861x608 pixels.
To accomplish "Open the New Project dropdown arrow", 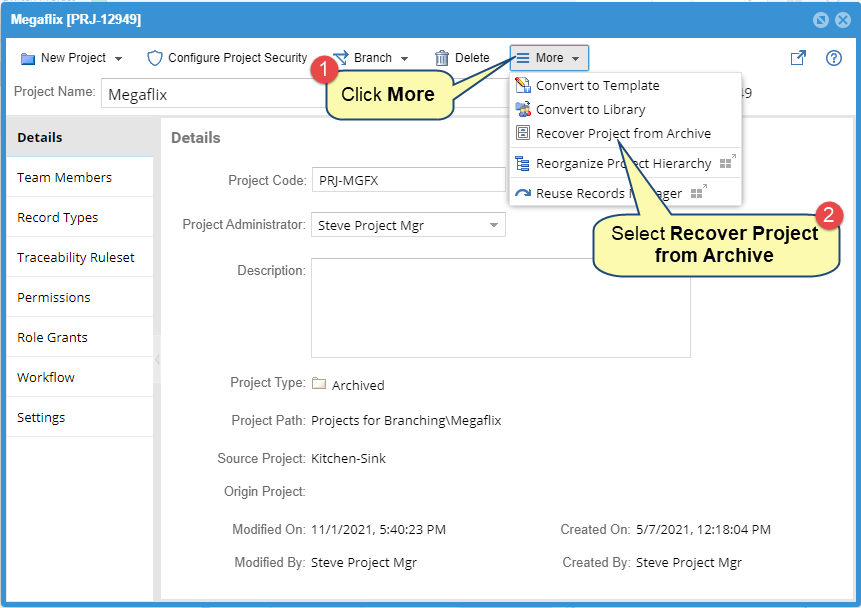I will tap(118, 59).
